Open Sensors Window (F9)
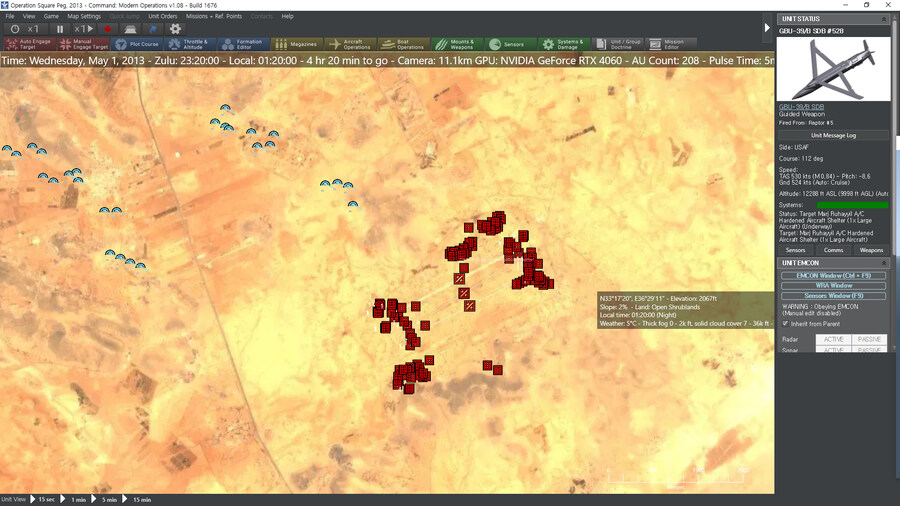Image resolution: width=900 pixels, height=506 pixels. pyautogui.click(x=833, y=296)
